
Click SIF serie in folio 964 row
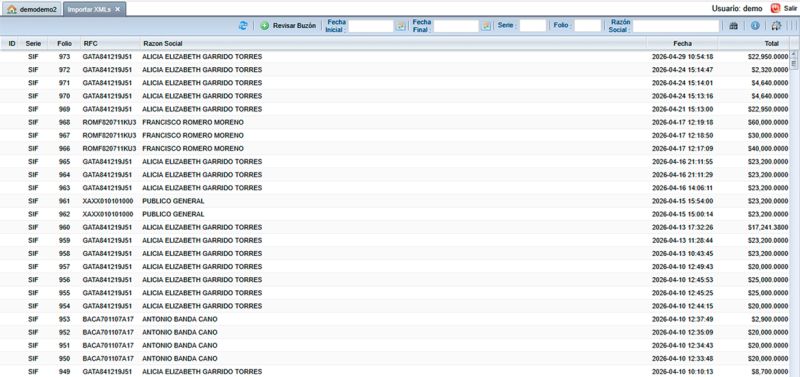pos(33,175)
